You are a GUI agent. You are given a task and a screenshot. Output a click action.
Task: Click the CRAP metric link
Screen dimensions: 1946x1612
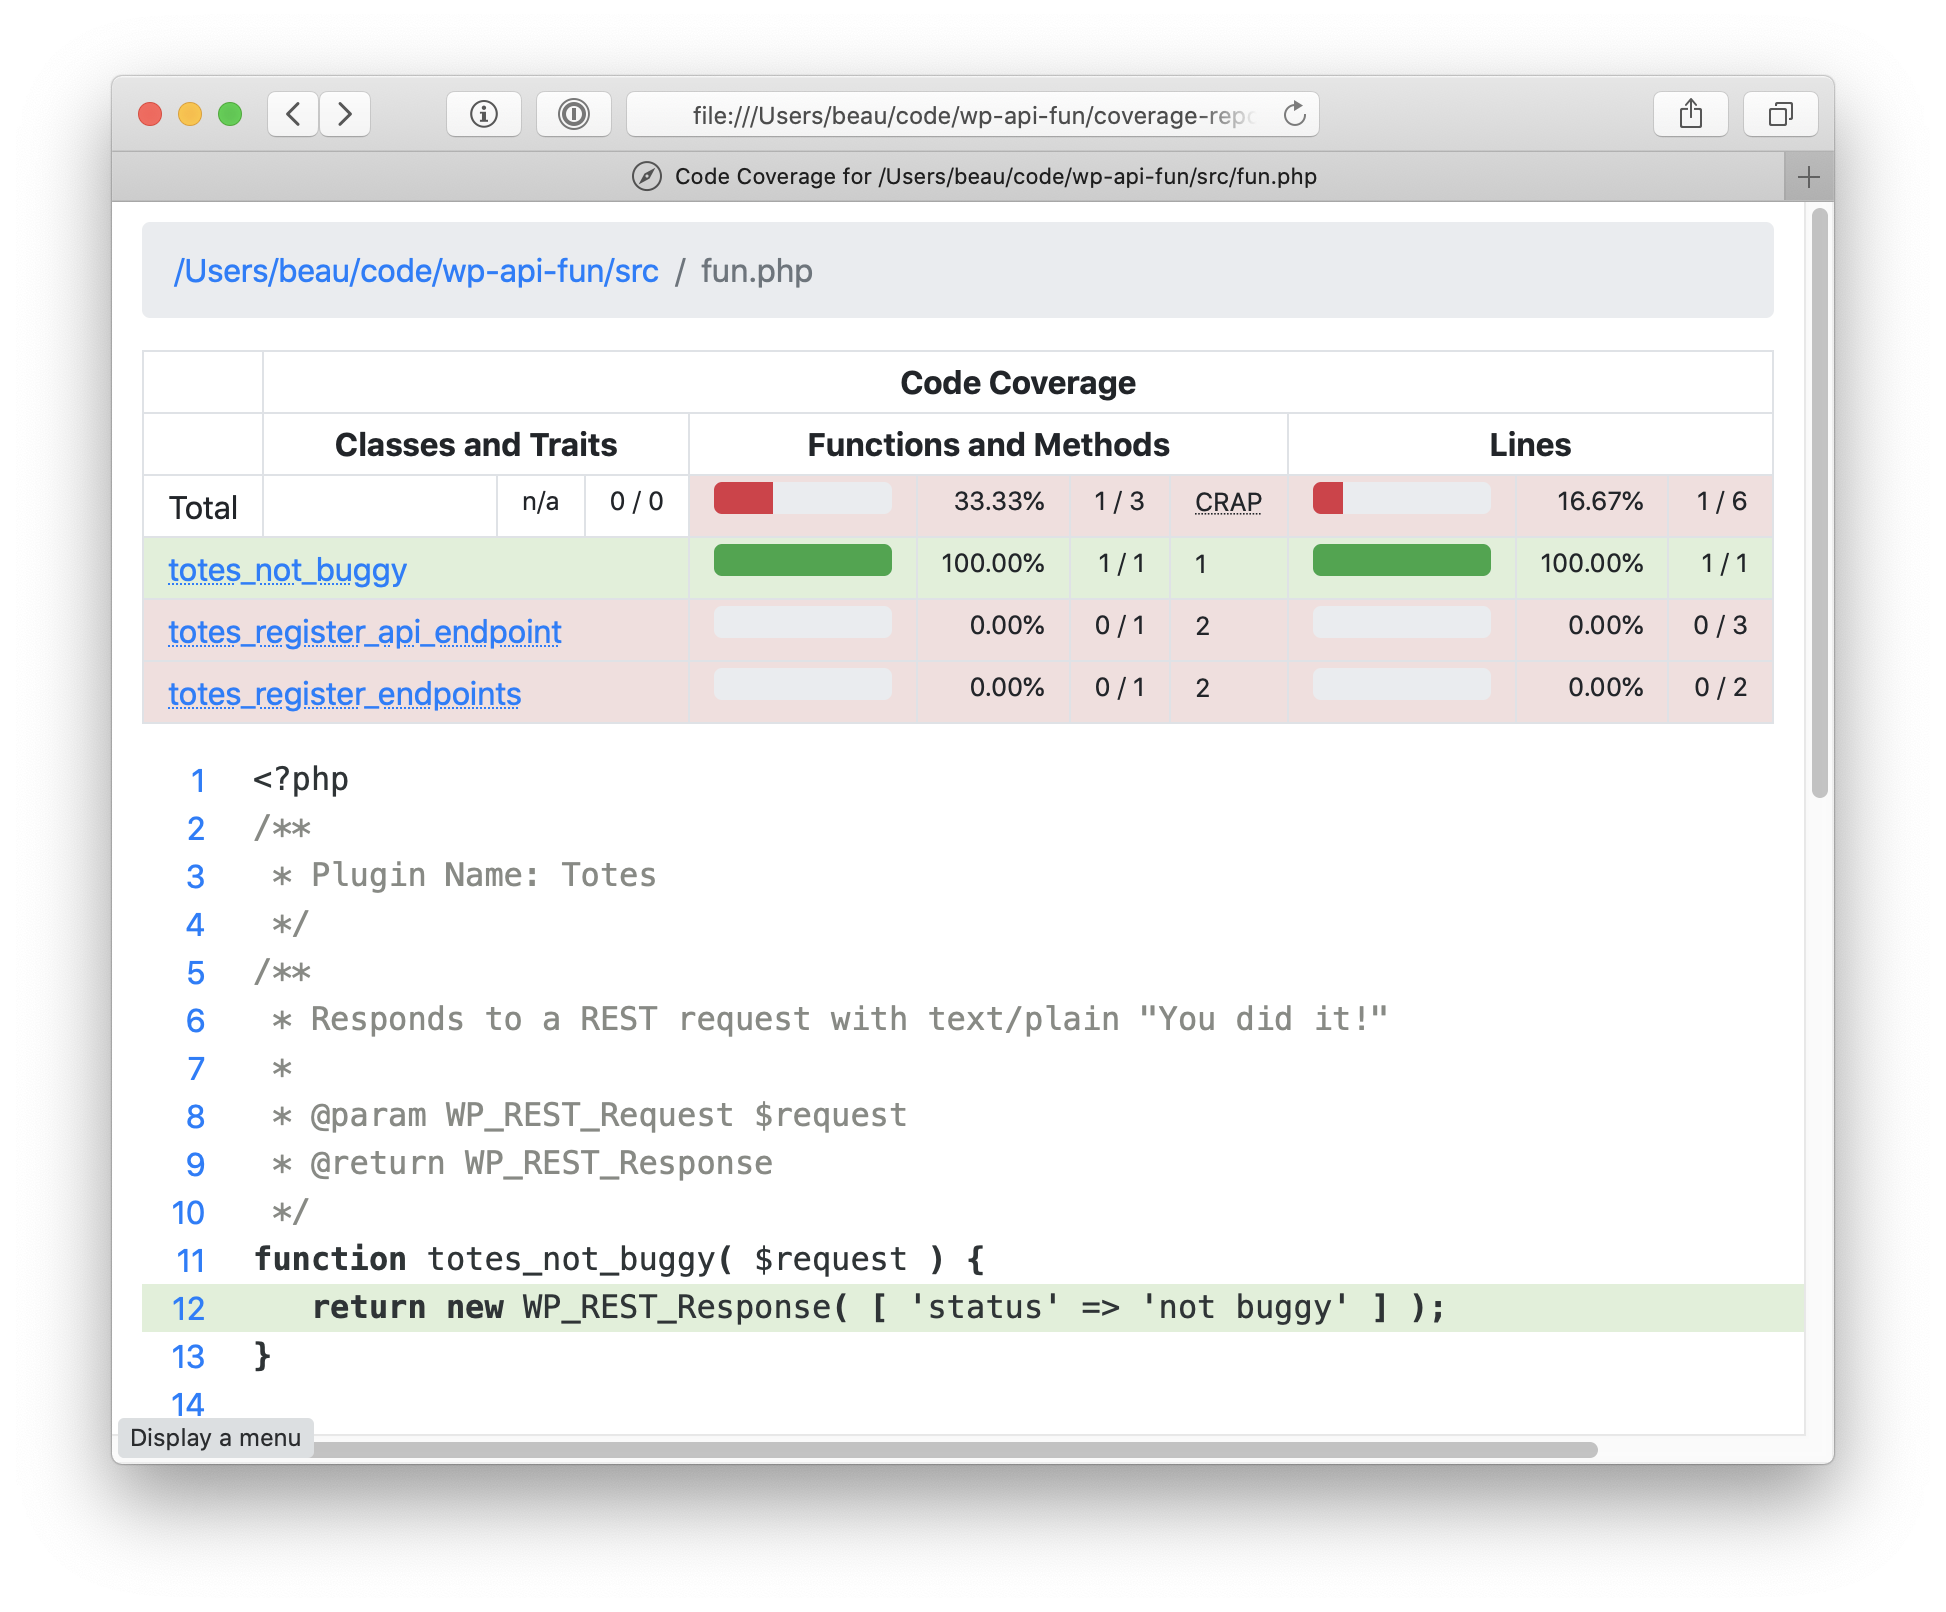(1228, 502)
